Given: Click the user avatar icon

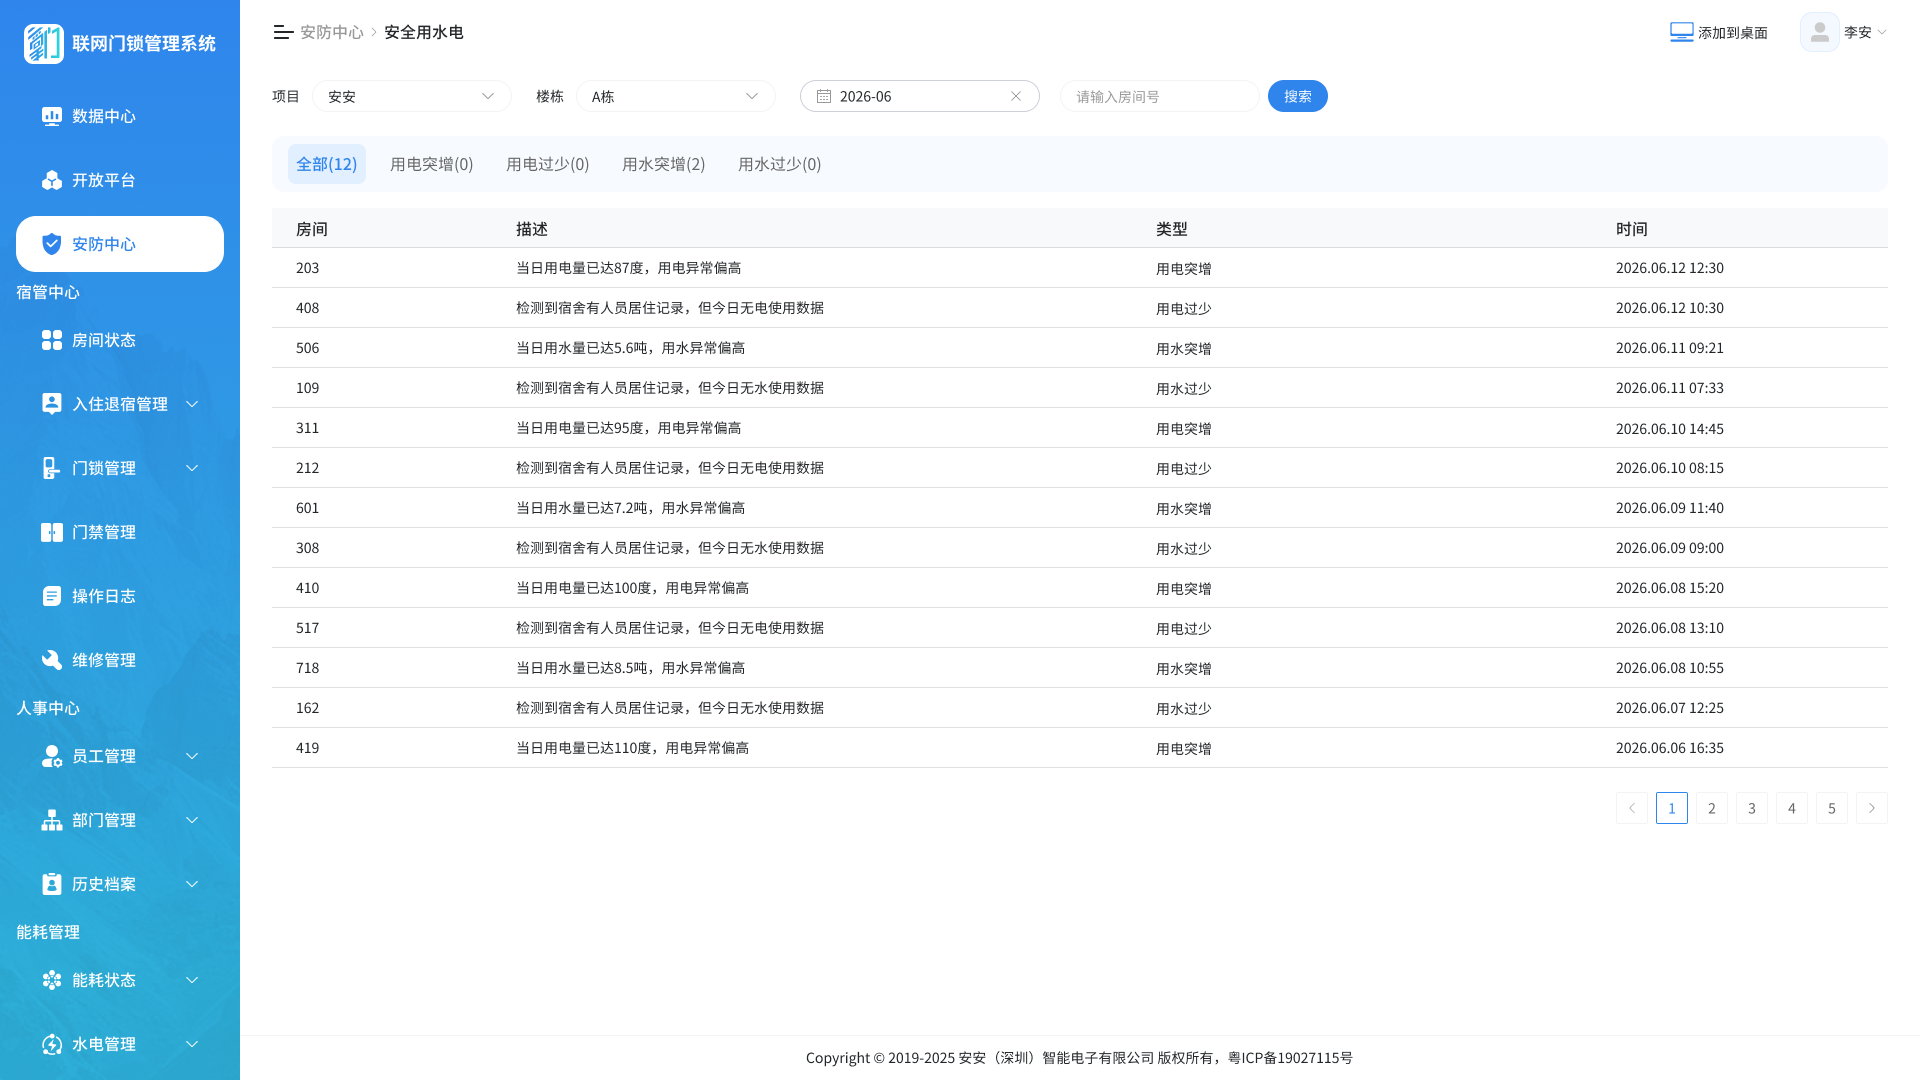Looking at the screenshot, I should pyautogui.click(x=1820, y=32).
